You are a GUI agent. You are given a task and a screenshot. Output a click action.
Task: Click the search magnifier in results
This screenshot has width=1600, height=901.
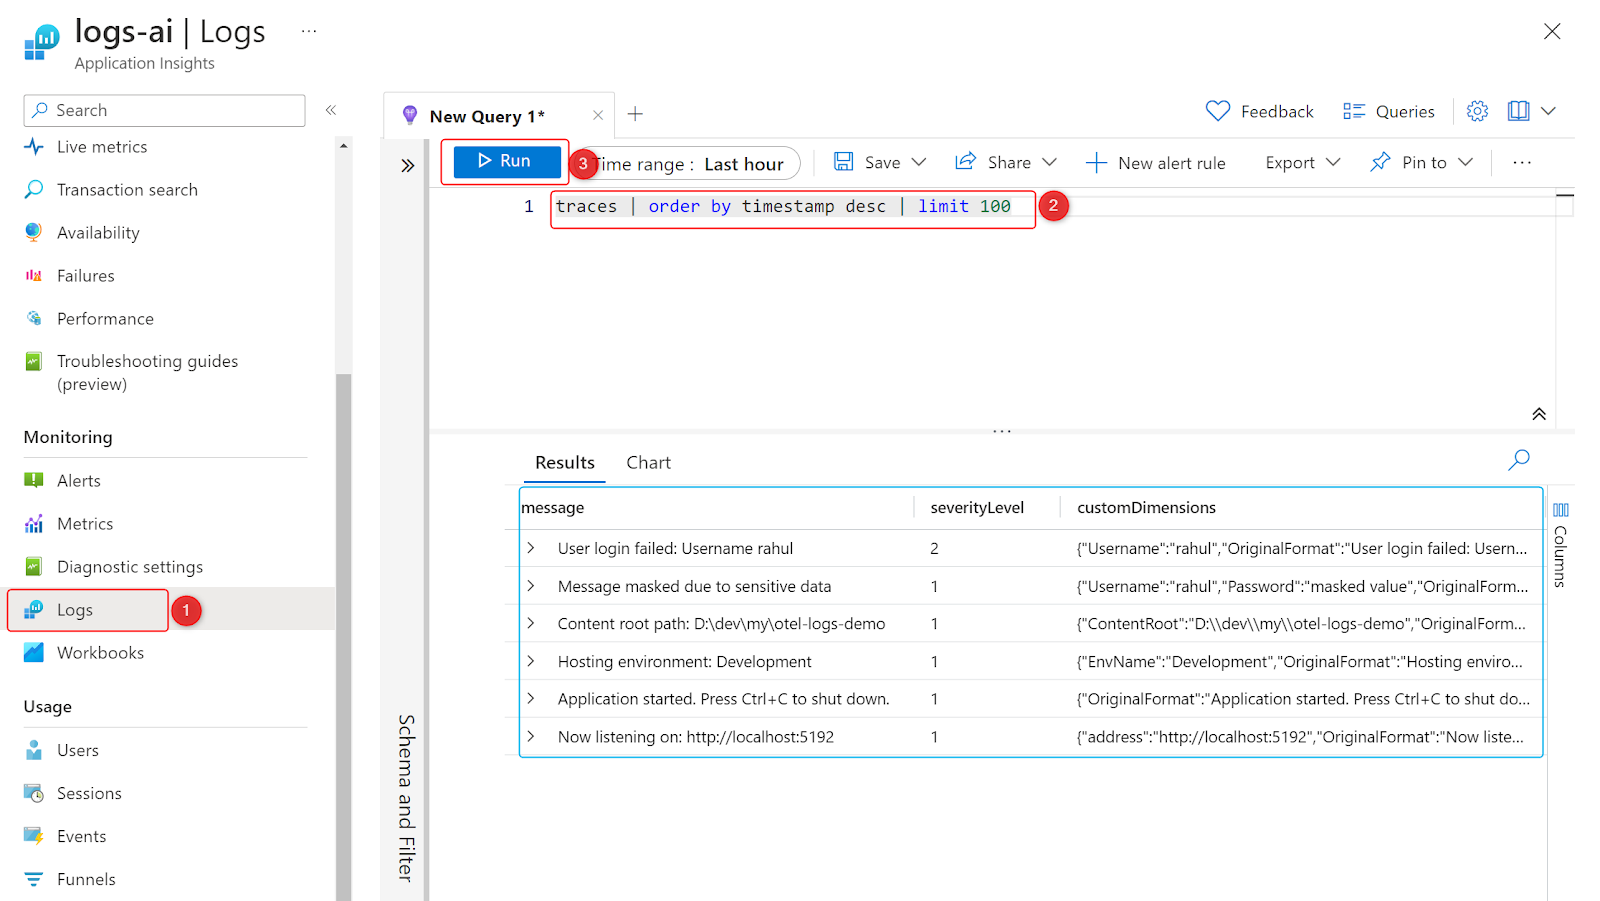click(x=1519, y=460)
